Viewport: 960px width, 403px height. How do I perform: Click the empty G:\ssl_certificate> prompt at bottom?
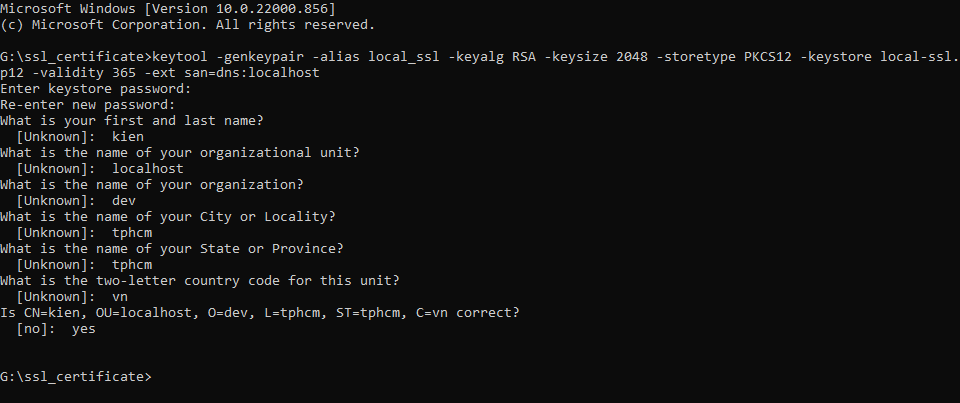(x=76, y=376)
